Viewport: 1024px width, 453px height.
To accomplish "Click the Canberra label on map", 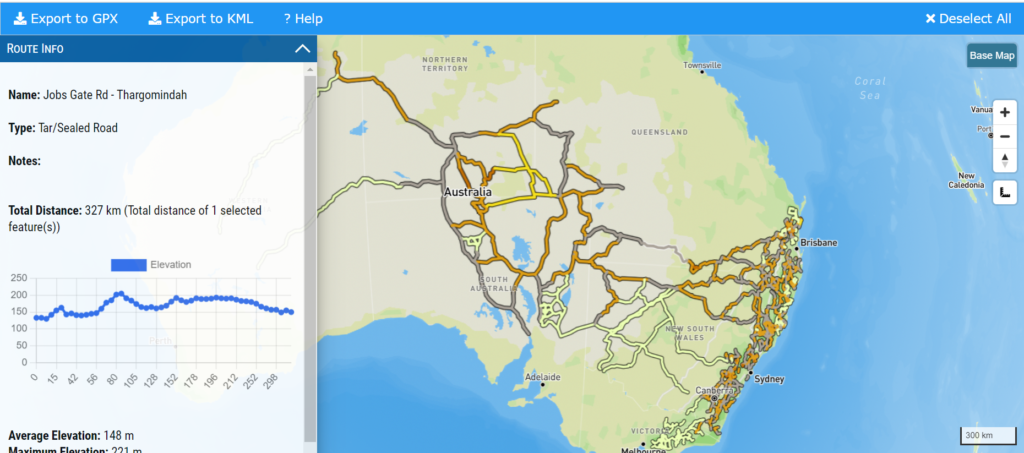I will [714, 390].
